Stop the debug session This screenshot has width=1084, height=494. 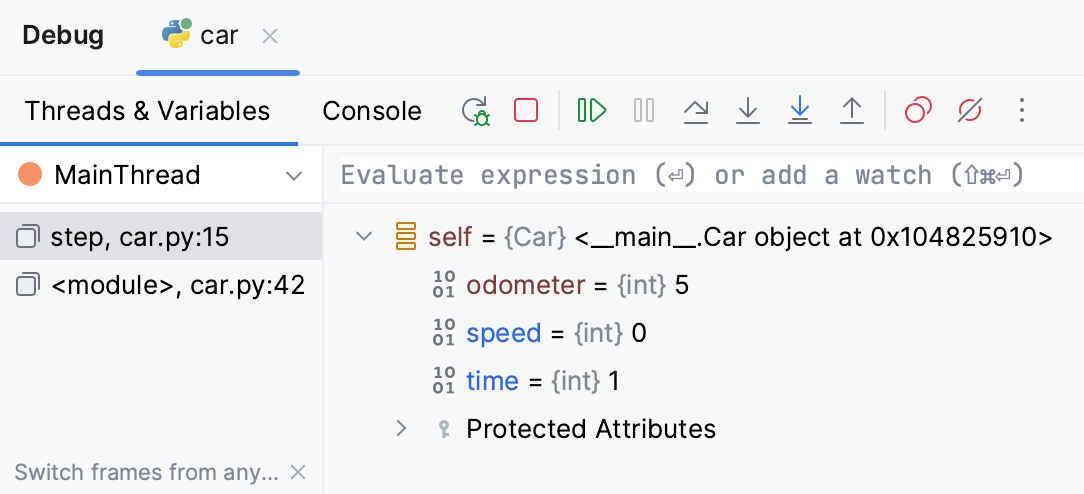tap(526, 110)
